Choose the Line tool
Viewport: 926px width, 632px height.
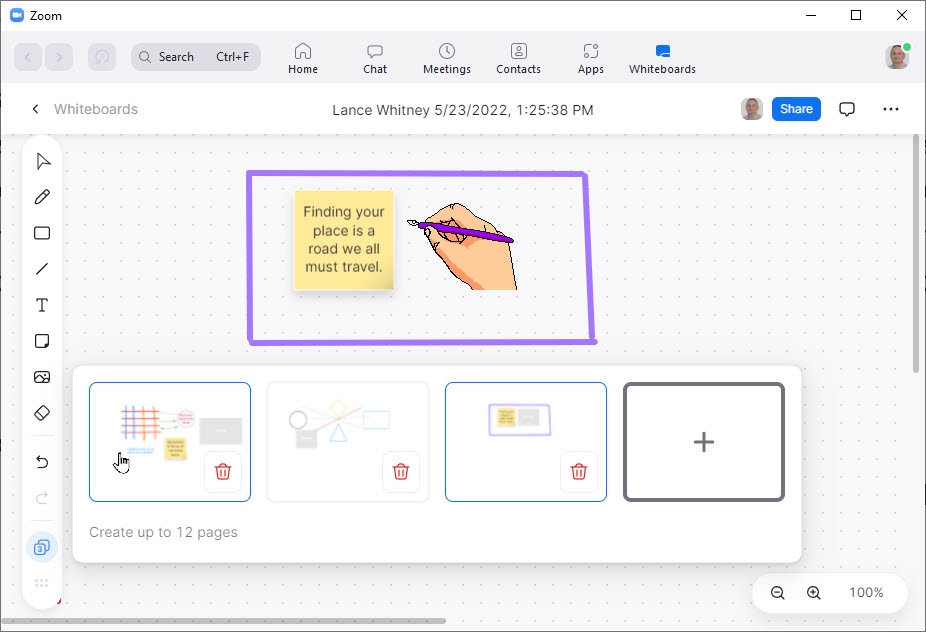coord(42,269)
